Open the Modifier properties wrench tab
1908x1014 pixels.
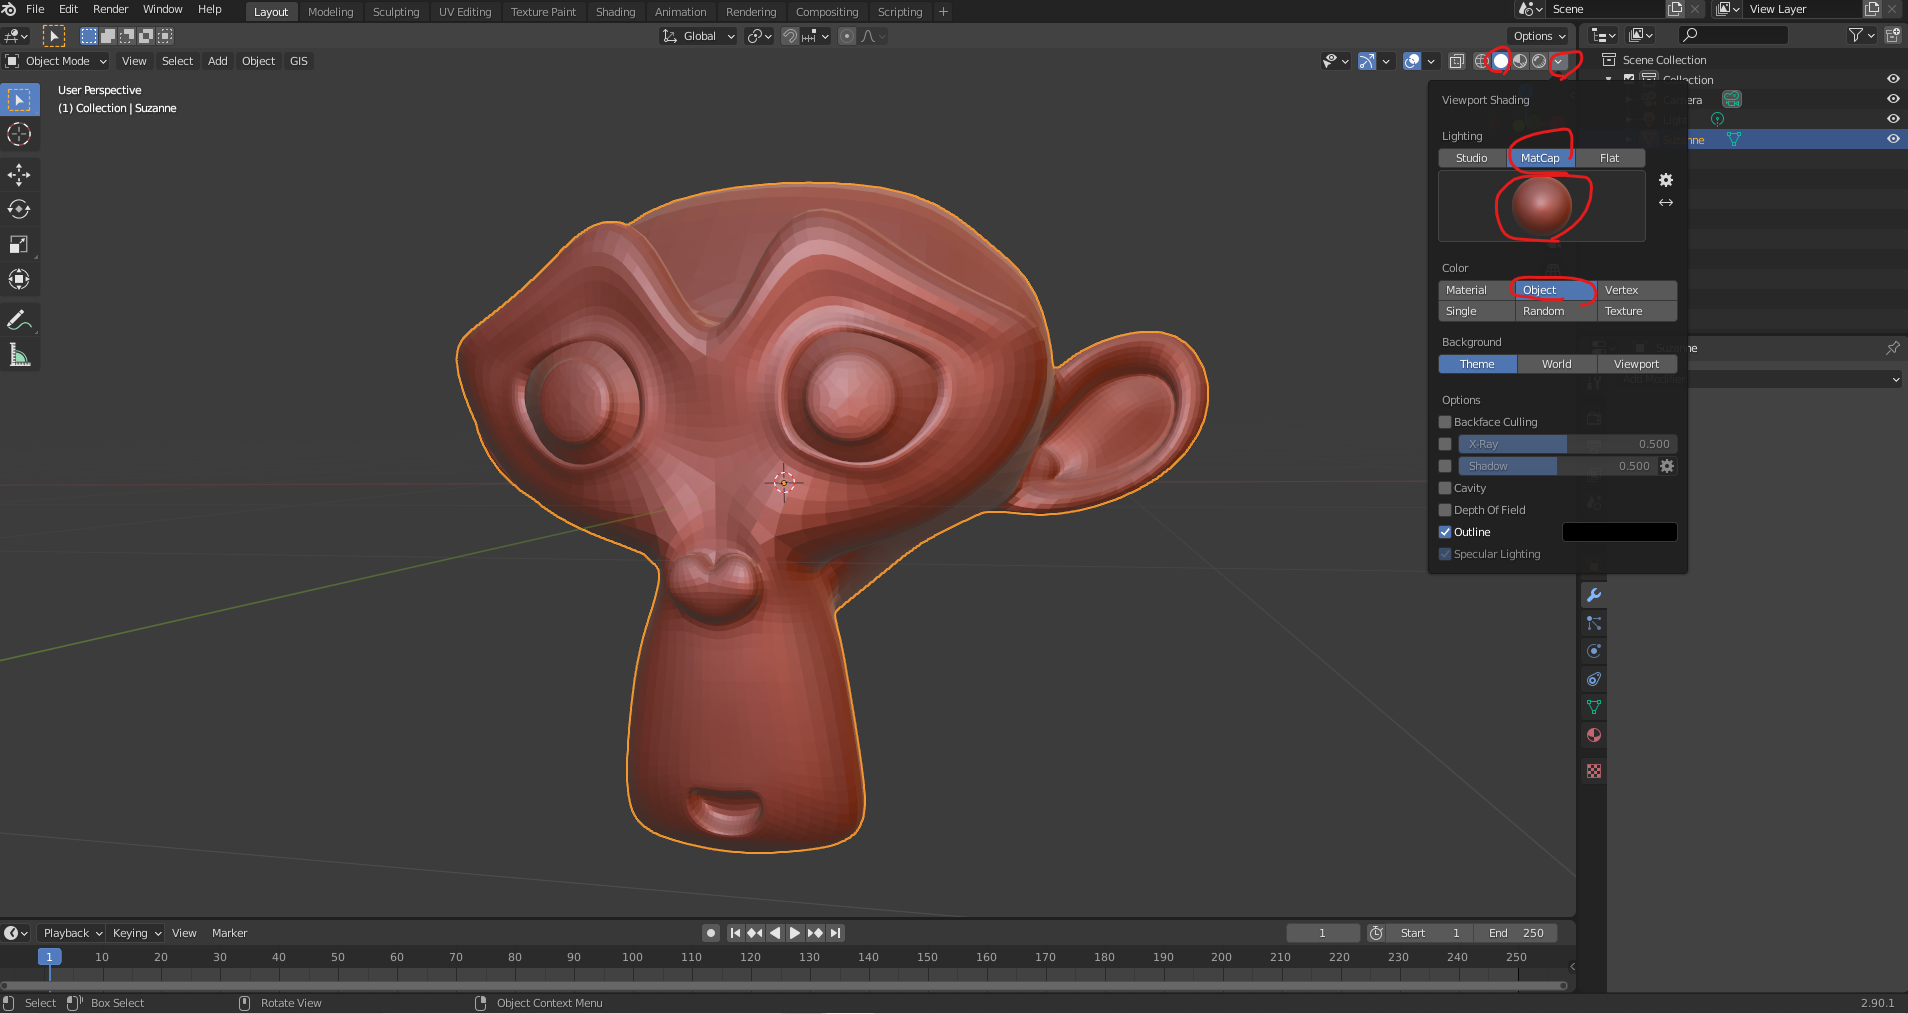tap(1594, 595)
